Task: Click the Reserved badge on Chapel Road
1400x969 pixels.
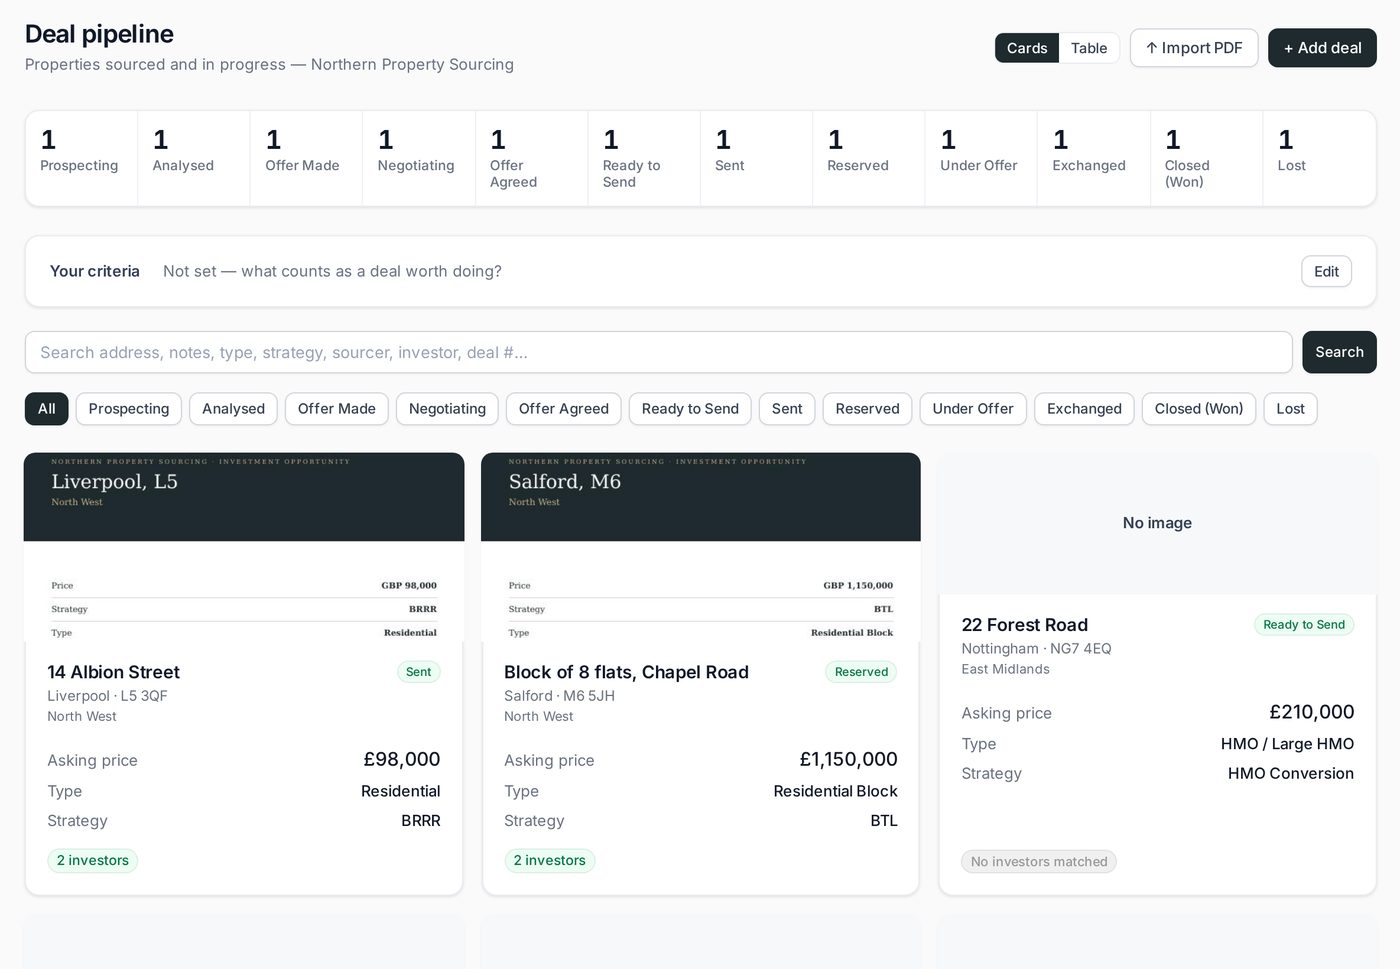Action: pos(861,672)
